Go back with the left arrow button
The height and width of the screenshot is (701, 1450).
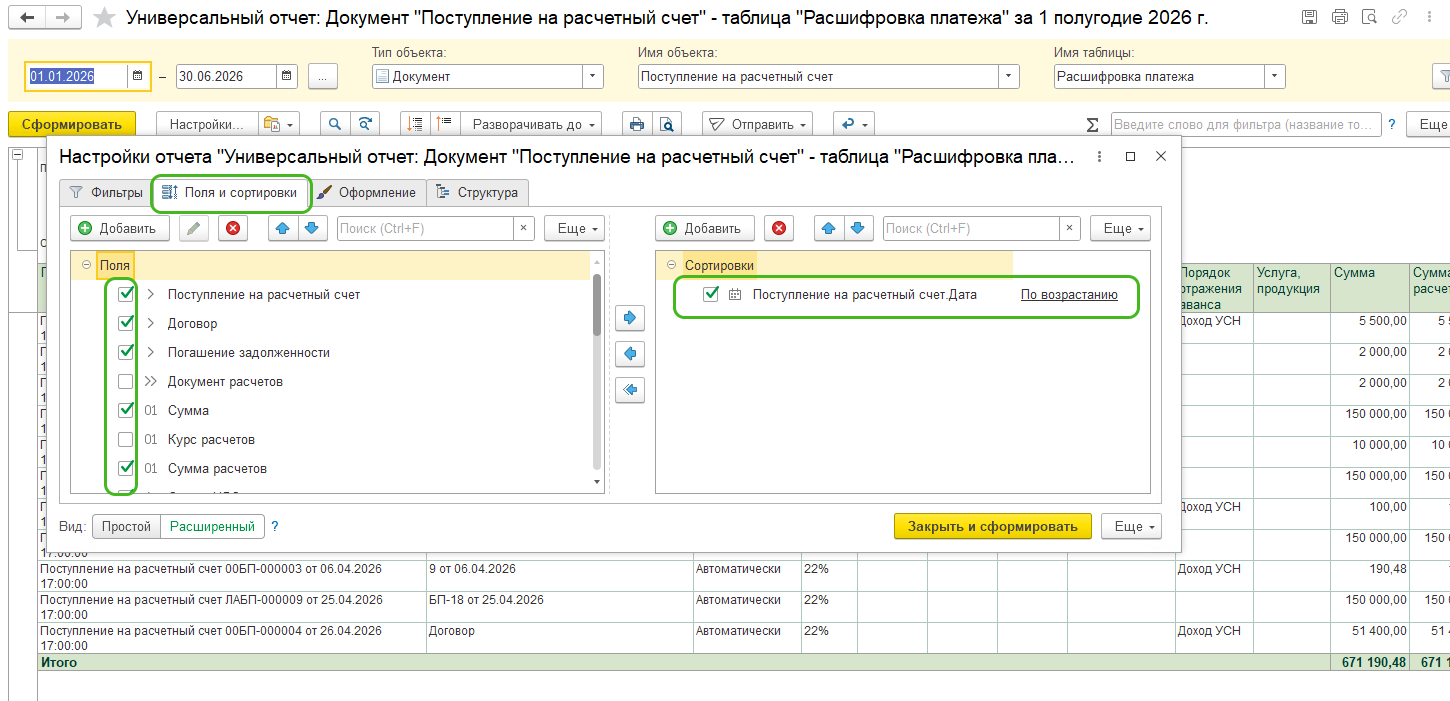[x=27, y=18]
